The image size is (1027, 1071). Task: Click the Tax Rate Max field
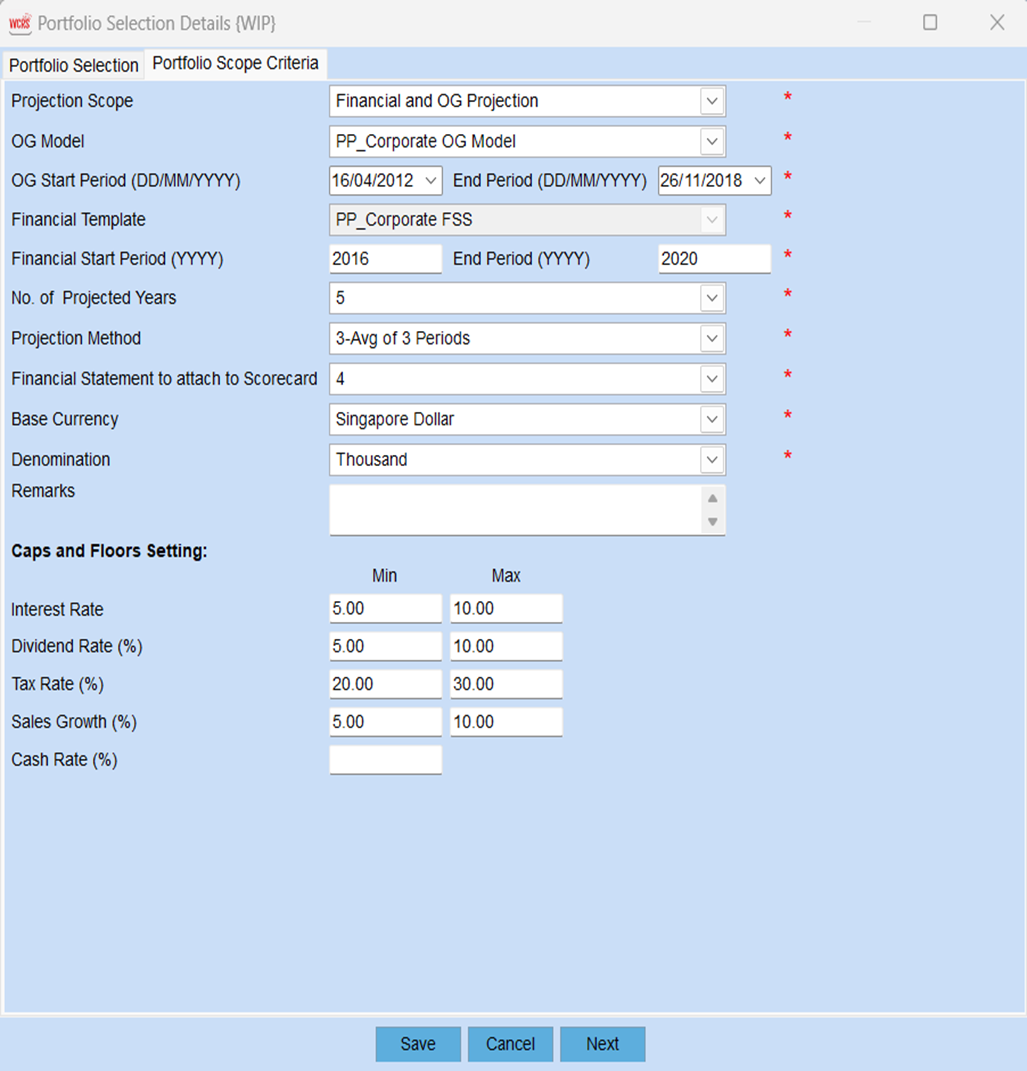click(x=506, y=685)
